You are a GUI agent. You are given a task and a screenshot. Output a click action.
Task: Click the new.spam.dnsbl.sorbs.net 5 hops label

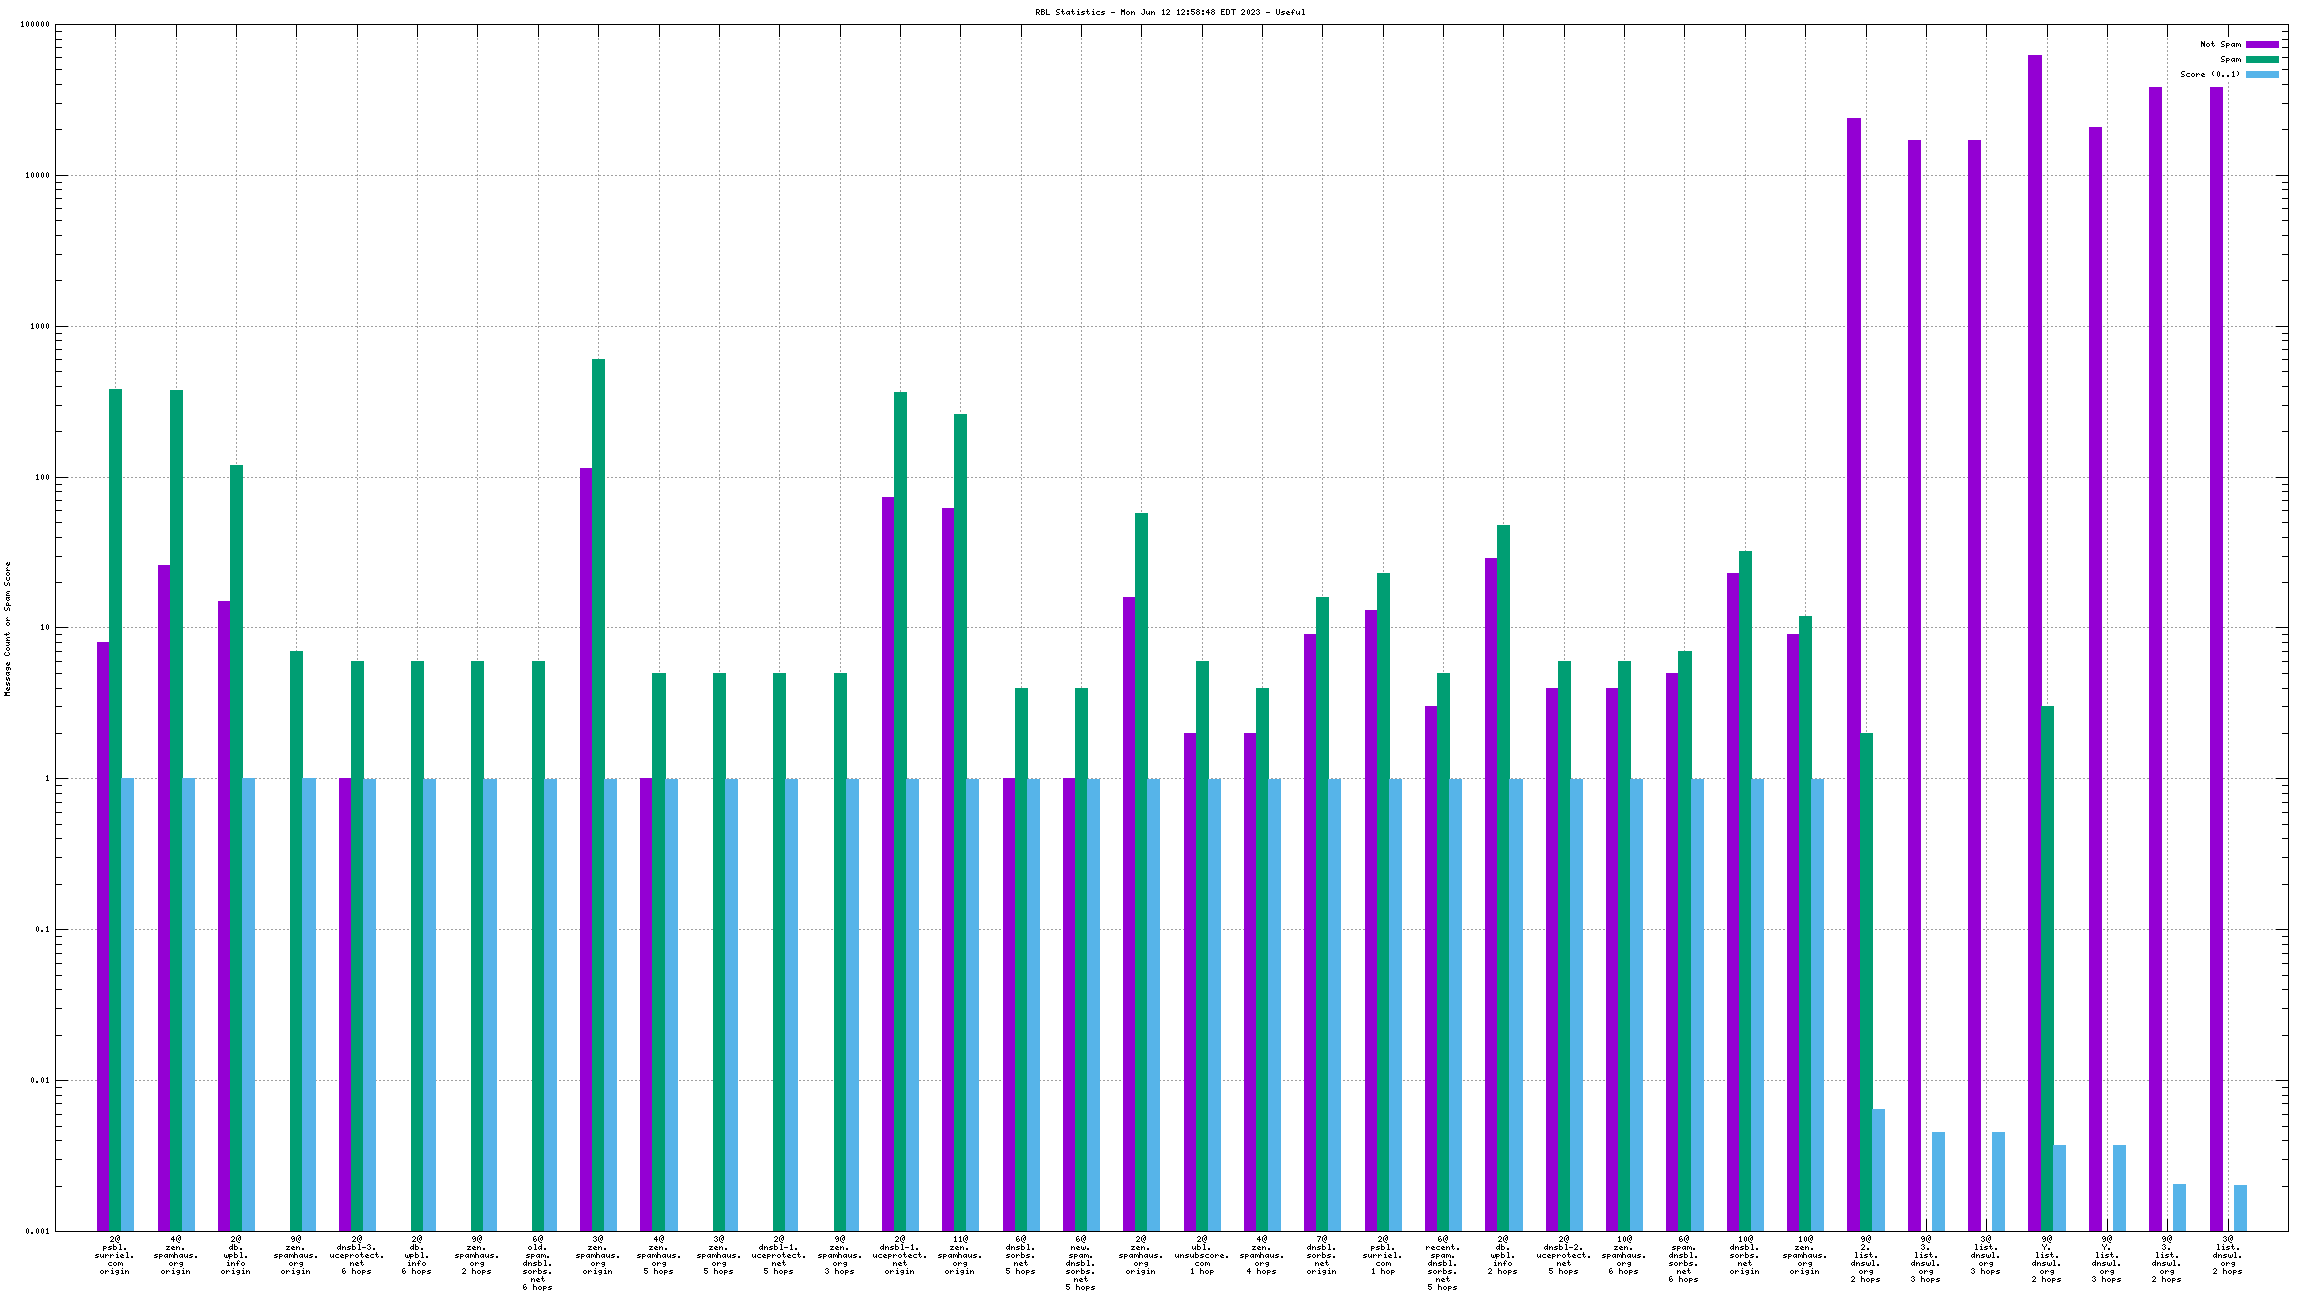(1081, 1263)
